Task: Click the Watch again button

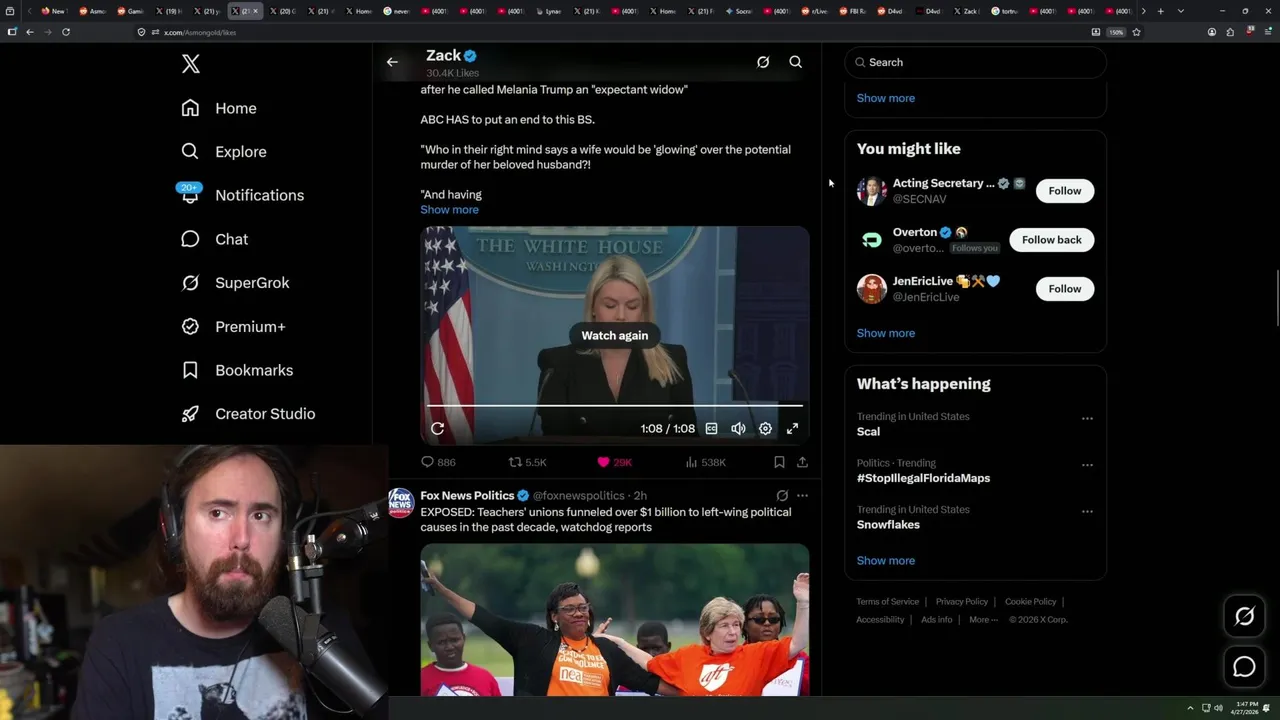Action: click(x=615, y=335)
